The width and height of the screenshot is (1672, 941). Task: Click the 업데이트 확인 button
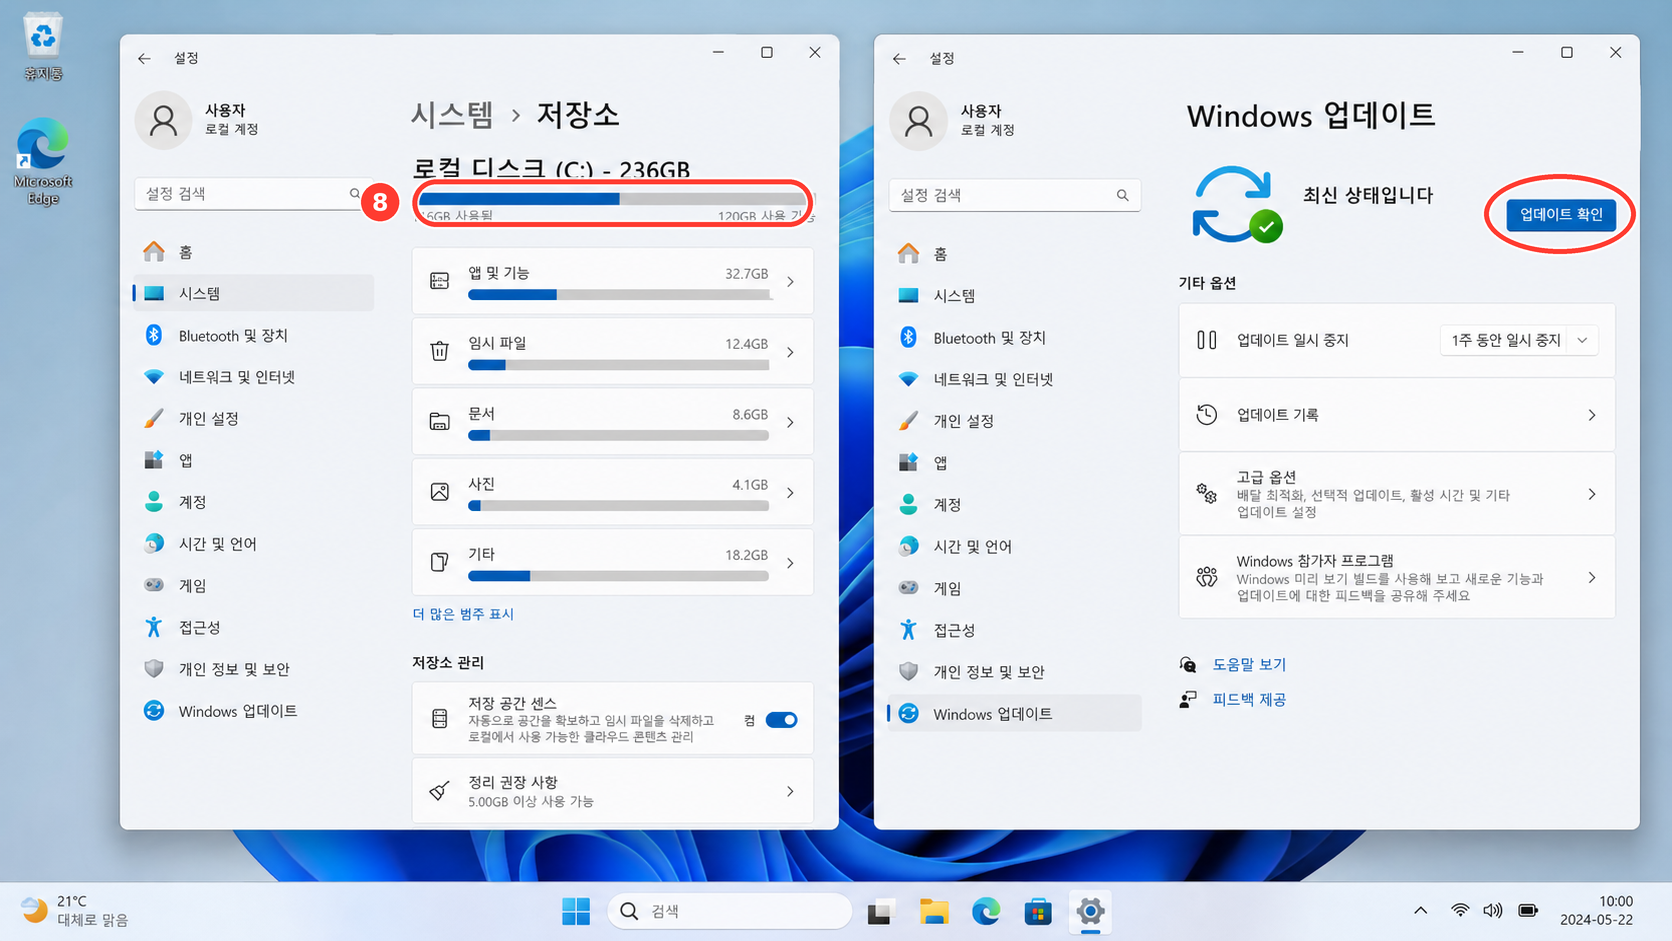point(1560,214)
